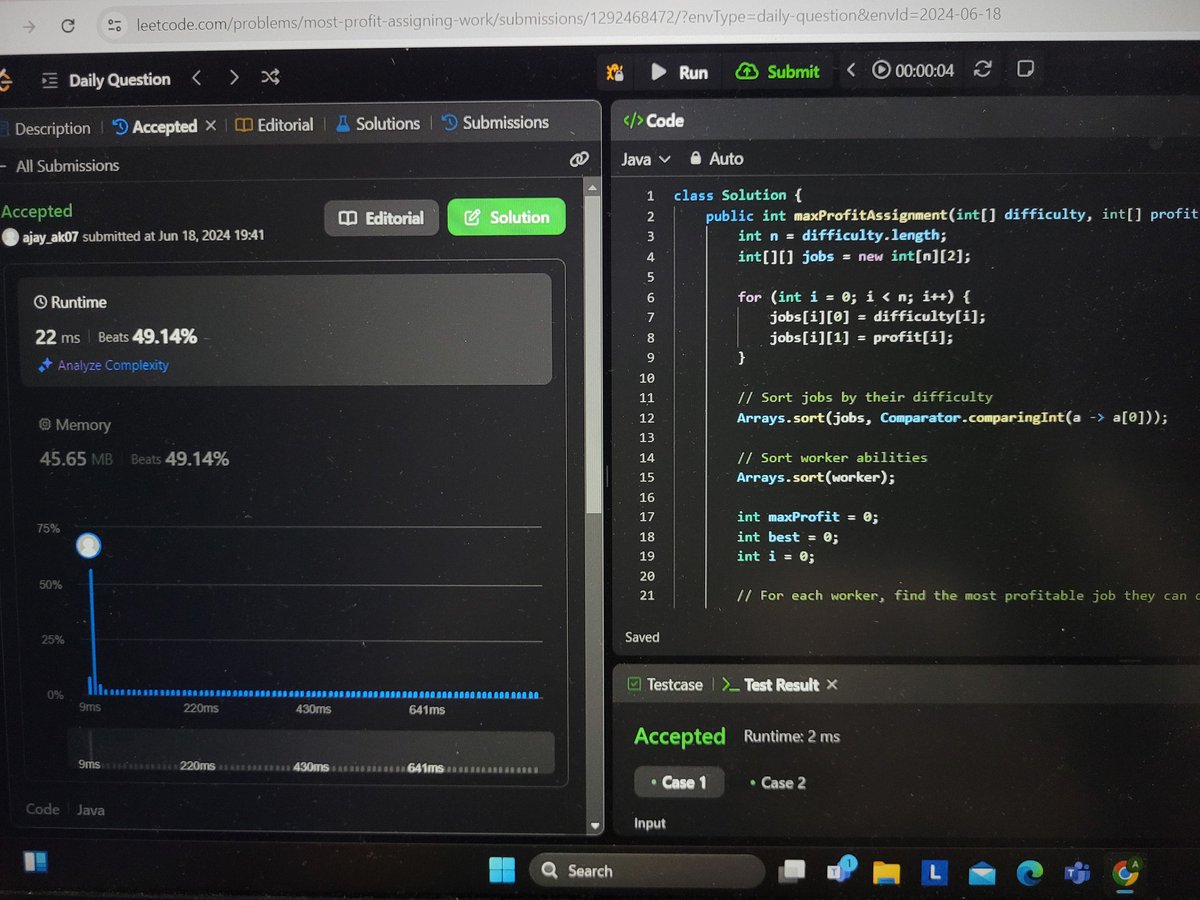Select Case 2 in the test results
1200x900 pixels.
(x=778, y=783)
